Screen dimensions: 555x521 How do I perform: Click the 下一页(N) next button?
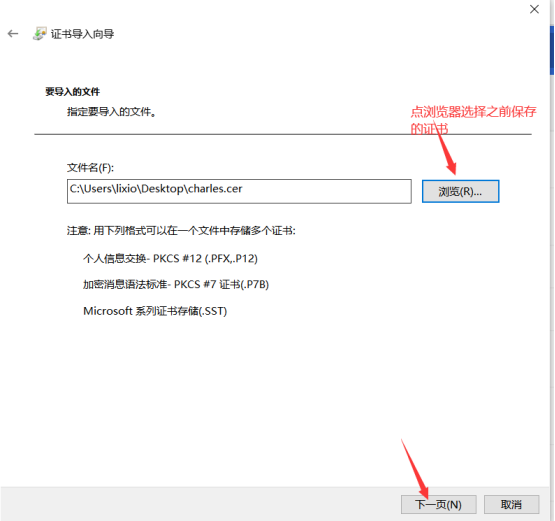(439, 504)
